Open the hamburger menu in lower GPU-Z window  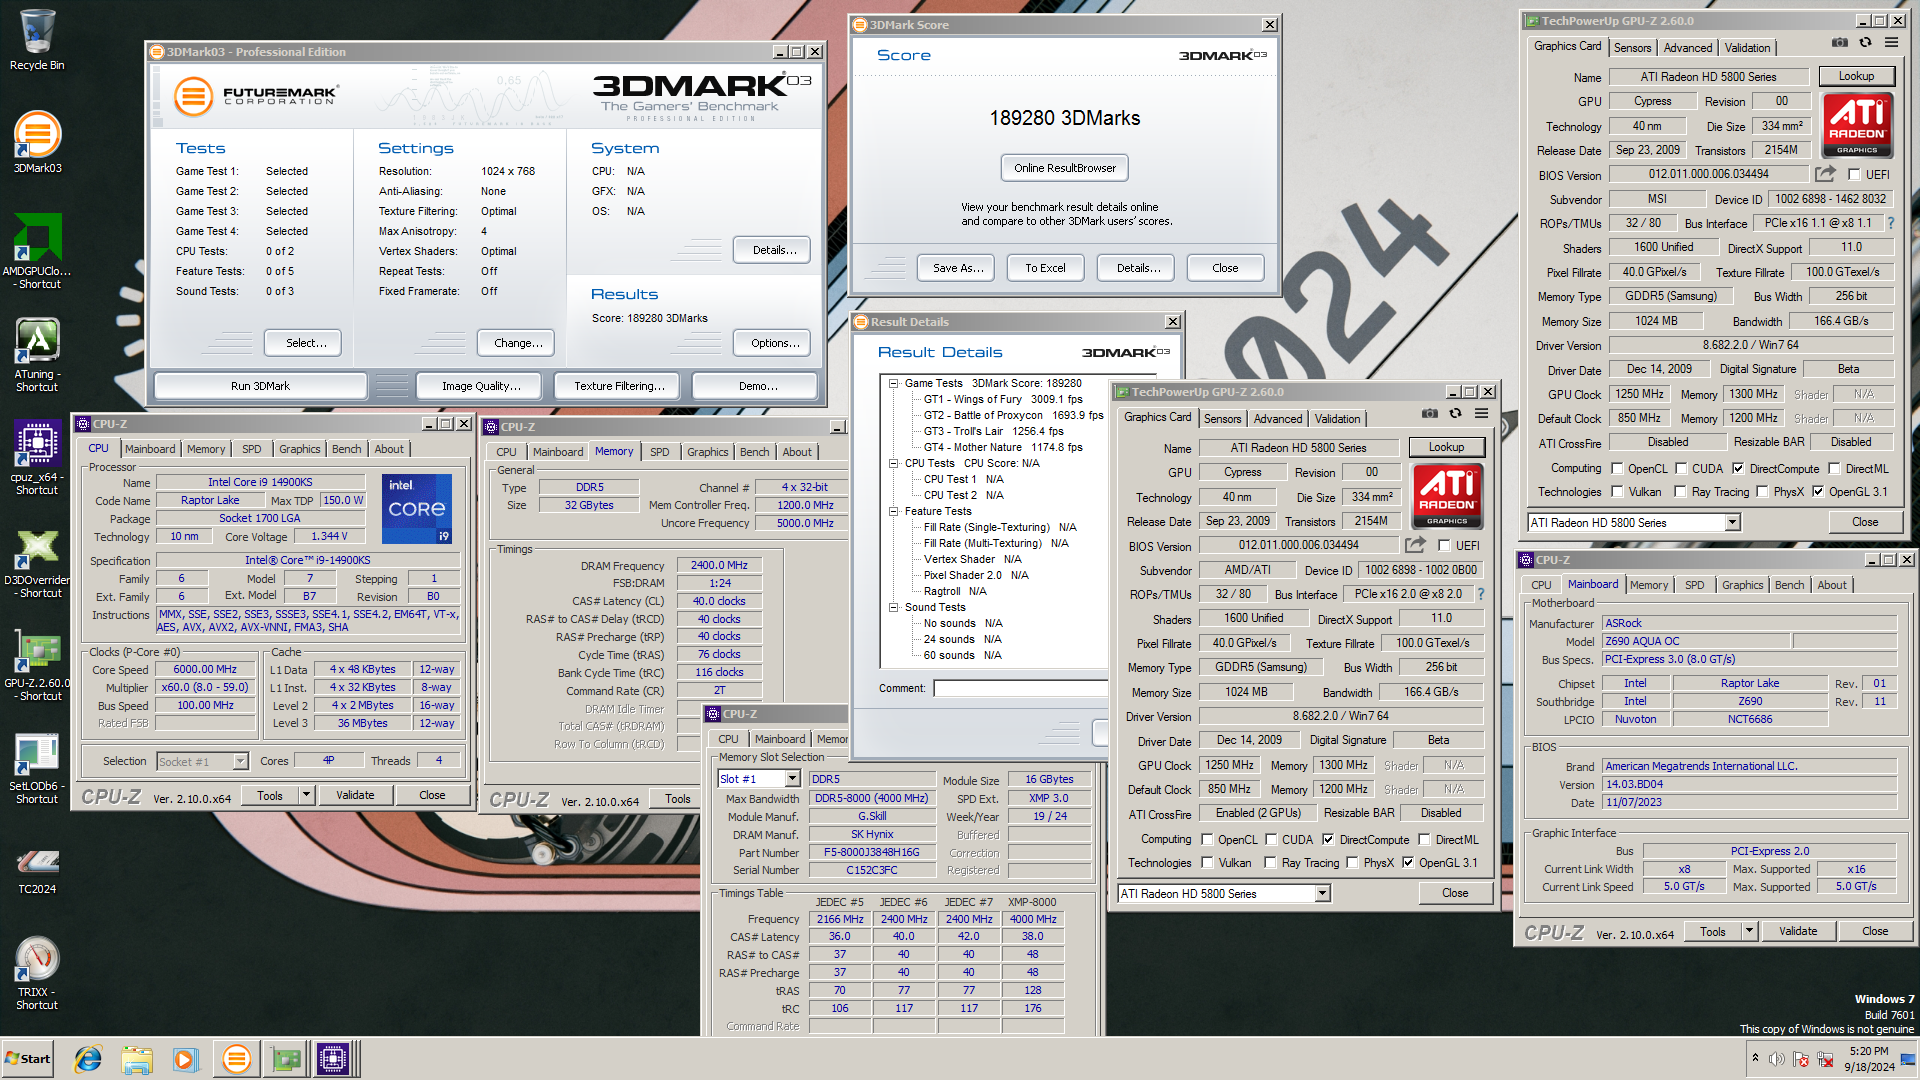click(1482, 414)
